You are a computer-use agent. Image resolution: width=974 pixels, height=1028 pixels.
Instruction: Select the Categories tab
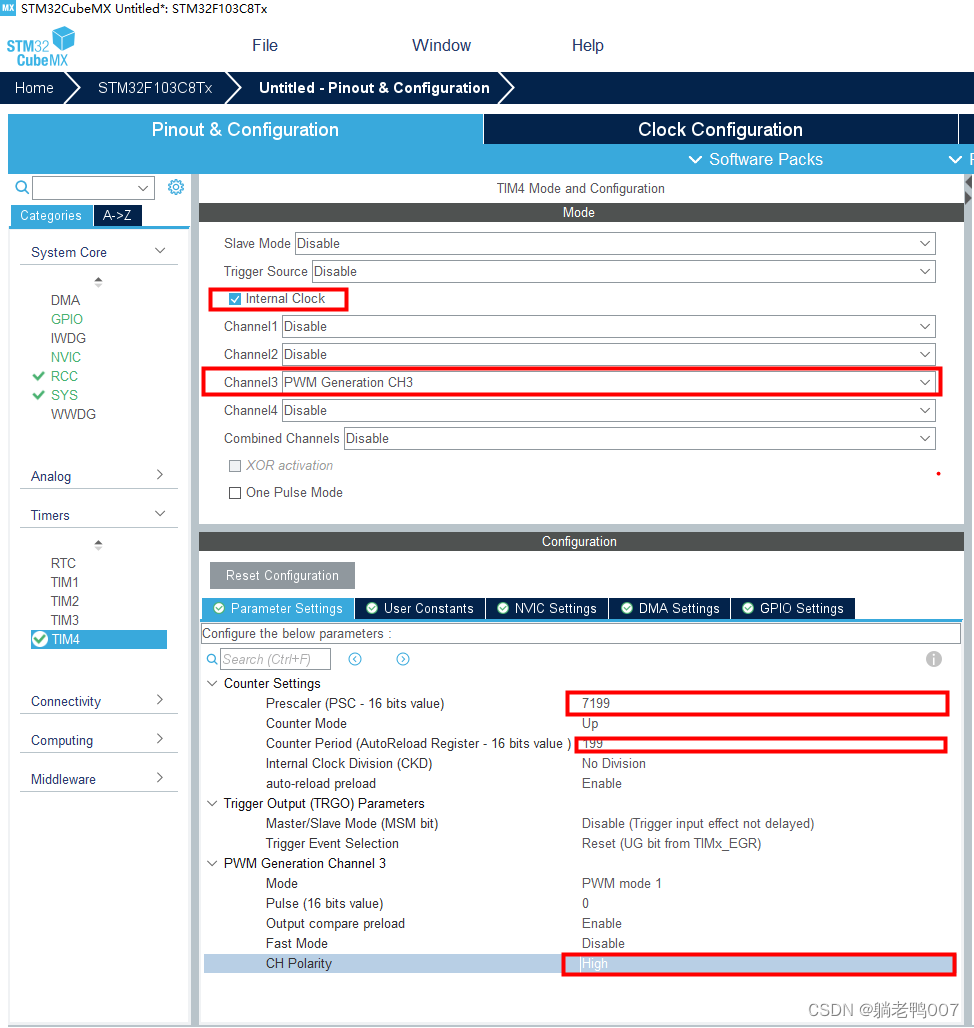coord(50,215)
